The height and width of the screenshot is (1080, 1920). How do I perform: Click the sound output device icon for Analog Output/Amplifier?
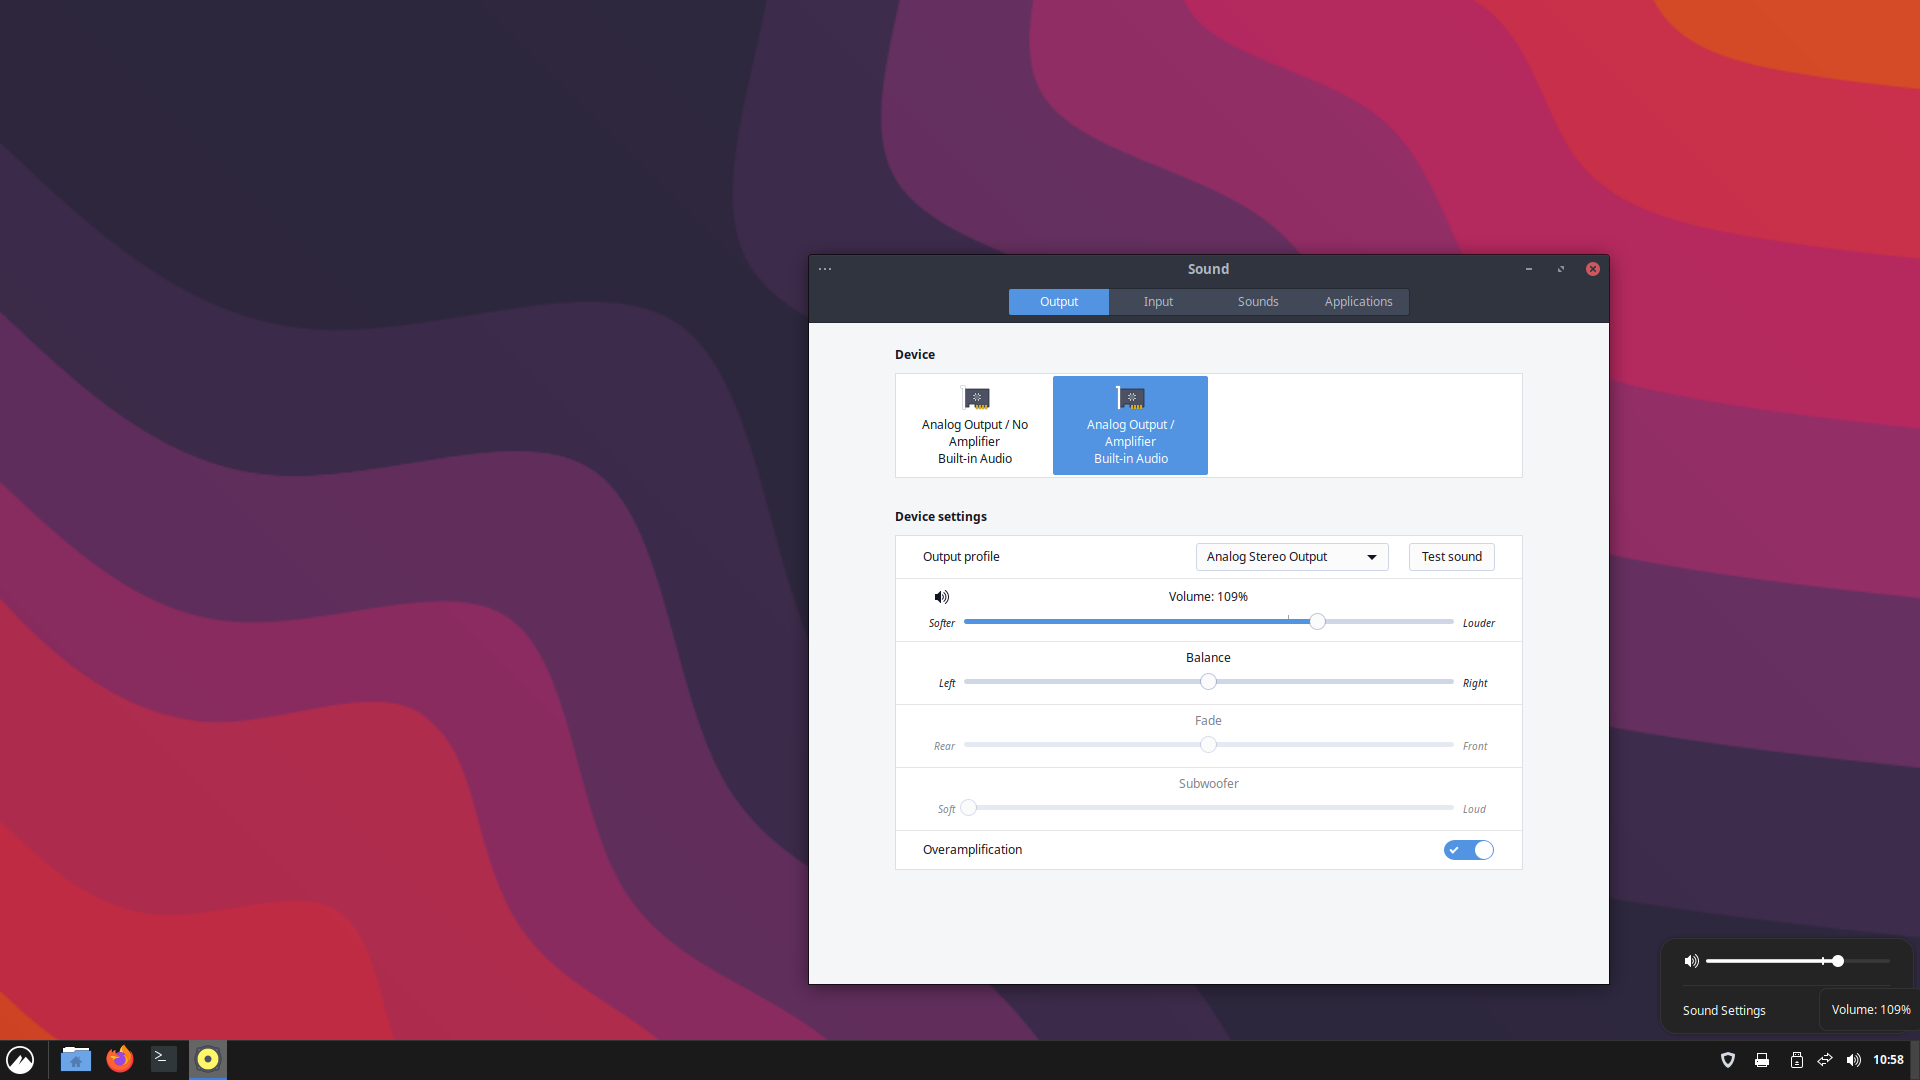(x=1130, y=398)
